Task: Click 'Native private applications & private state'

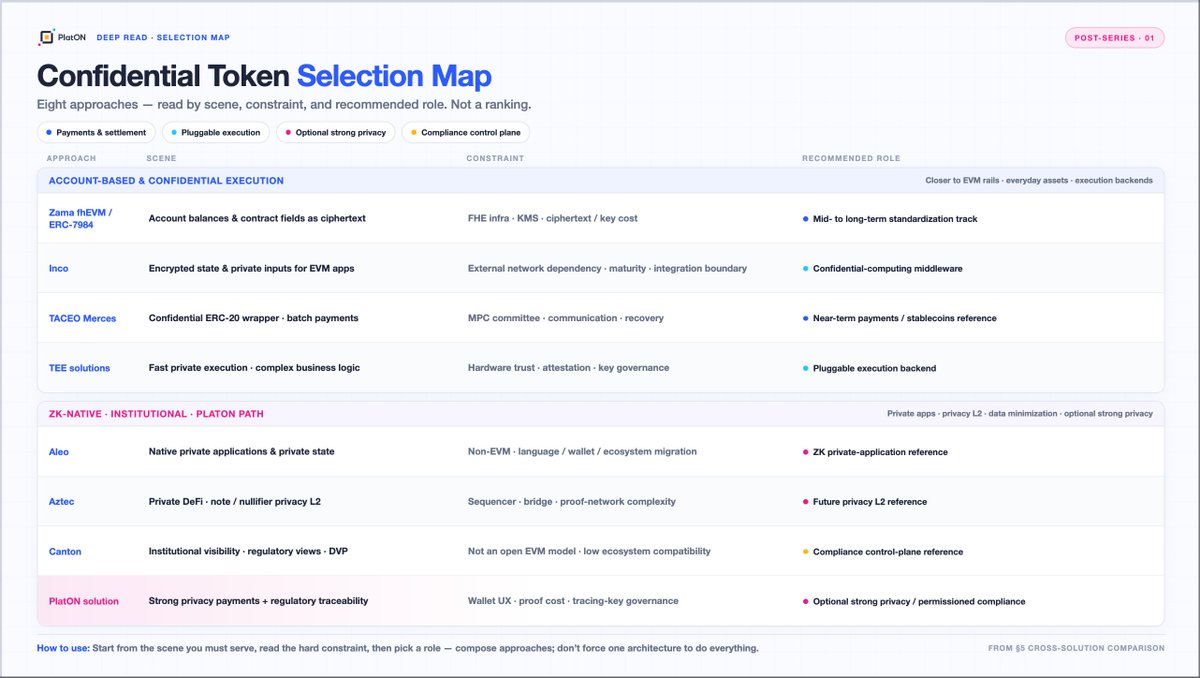Action: pos(241,452)
